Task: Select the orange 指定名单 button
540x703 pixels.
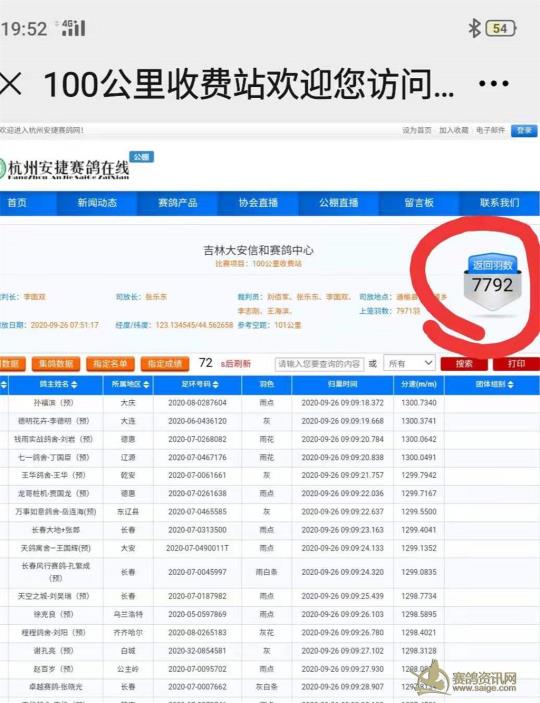Action: coord(110,364)
